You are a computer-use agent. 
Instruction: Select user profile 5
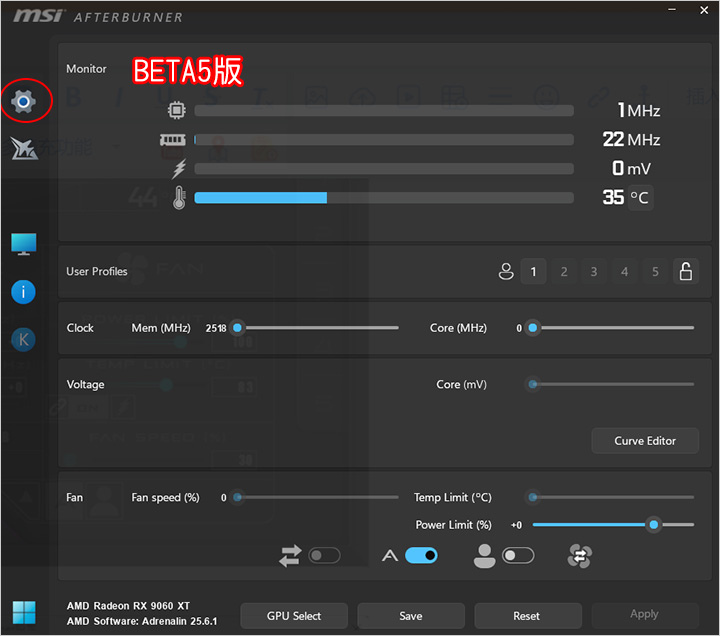(655, 271)
